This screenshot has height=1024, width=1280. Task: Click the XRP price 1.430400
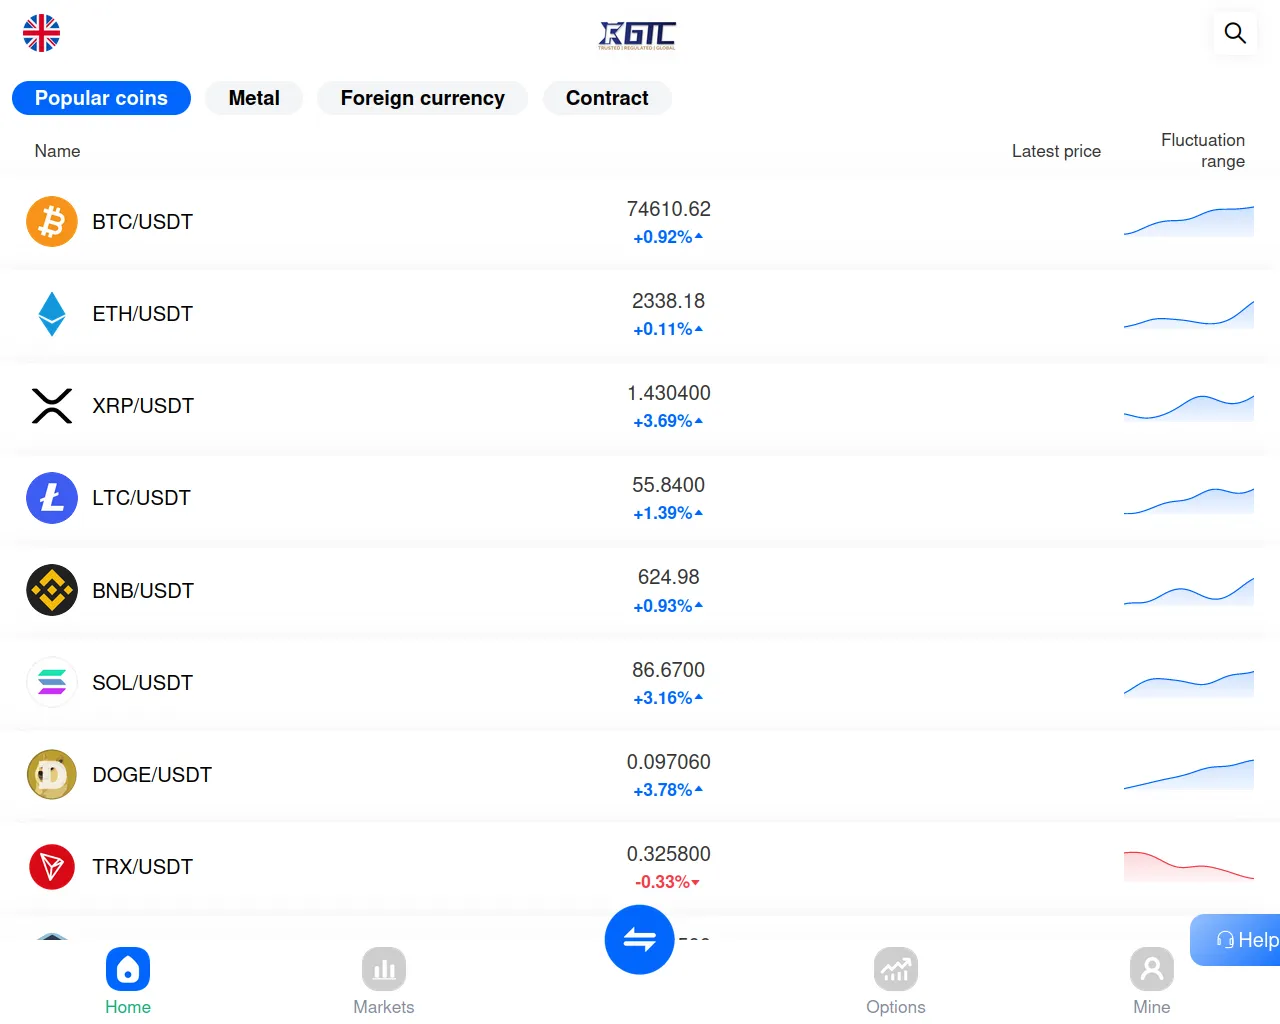669,393
